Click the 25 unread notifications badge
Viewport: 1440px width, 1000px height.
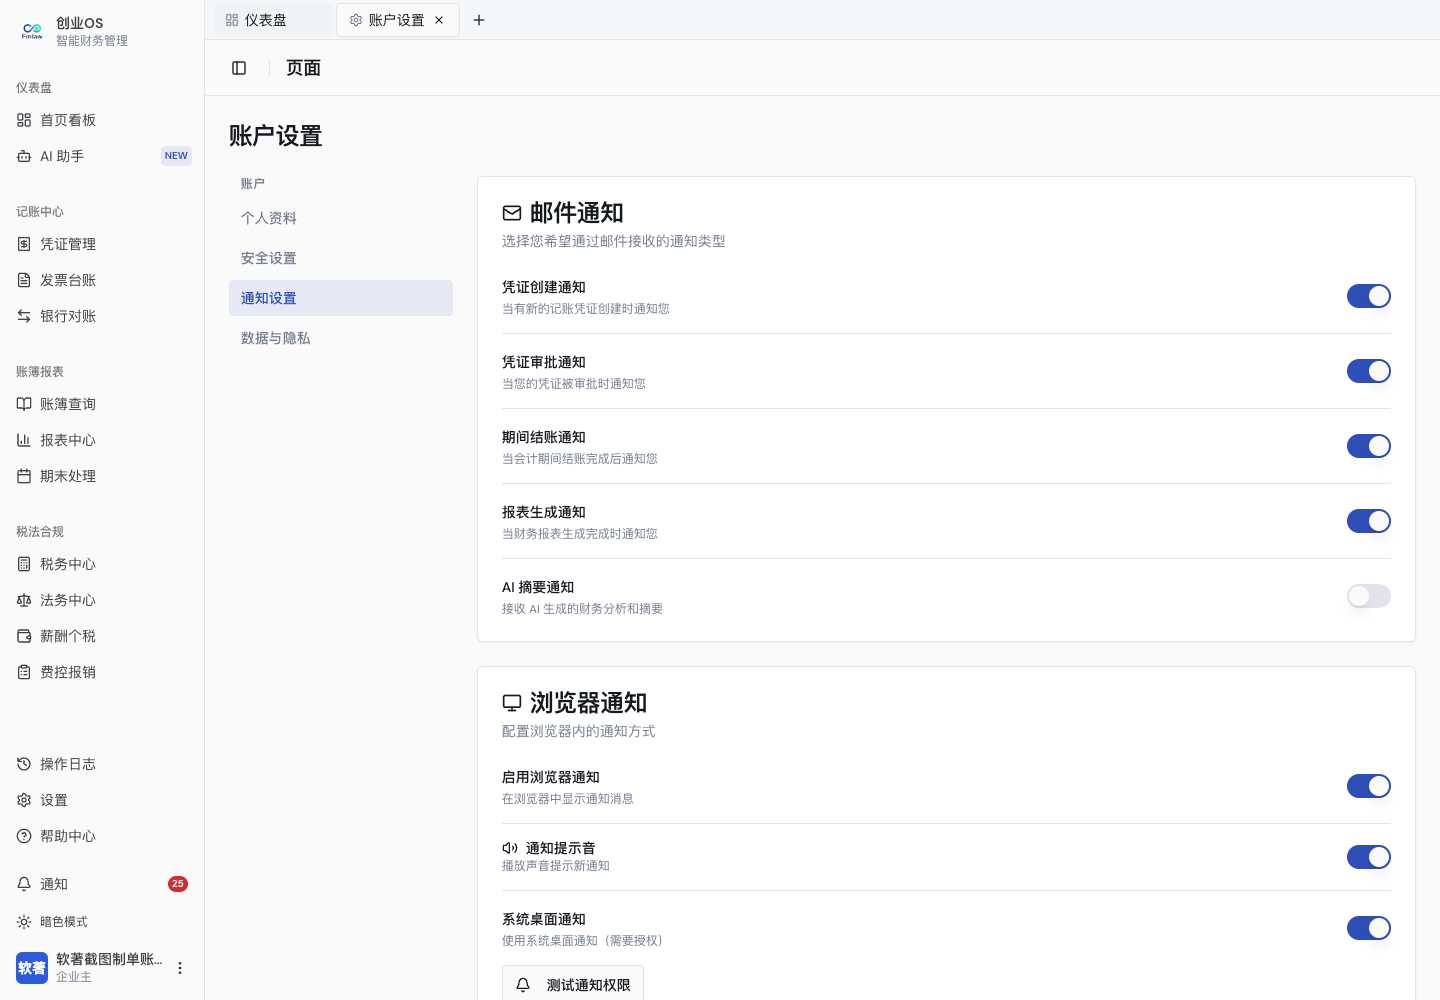click(x=178, y=884)
